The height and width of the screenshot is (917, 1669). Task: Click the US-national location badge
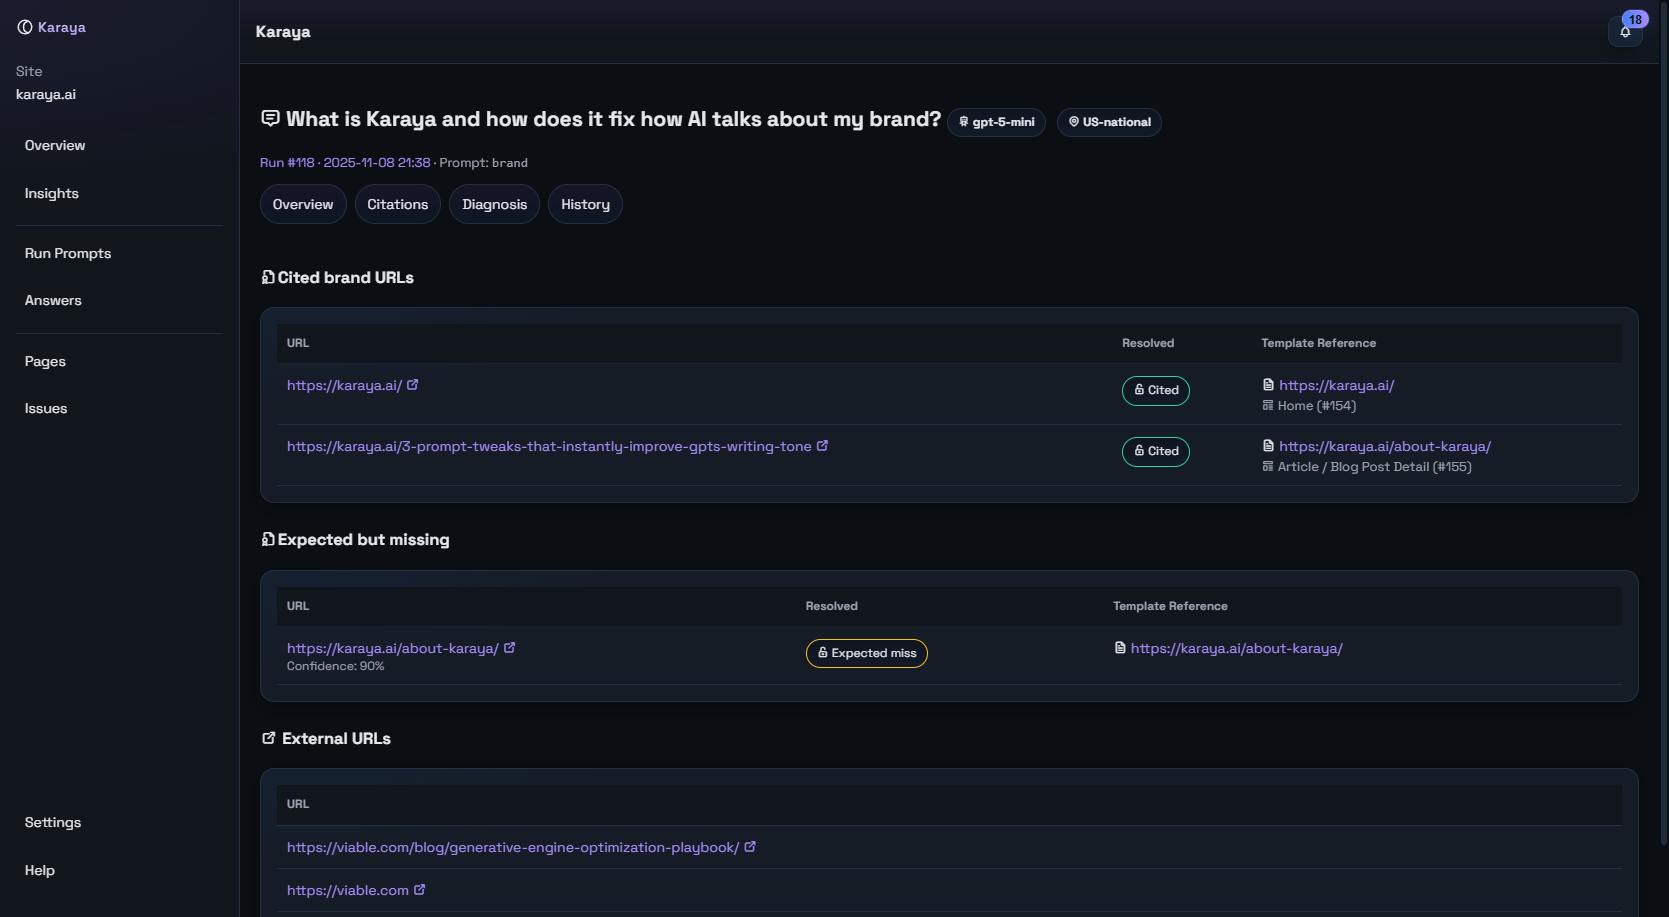tap(1109, 122)
